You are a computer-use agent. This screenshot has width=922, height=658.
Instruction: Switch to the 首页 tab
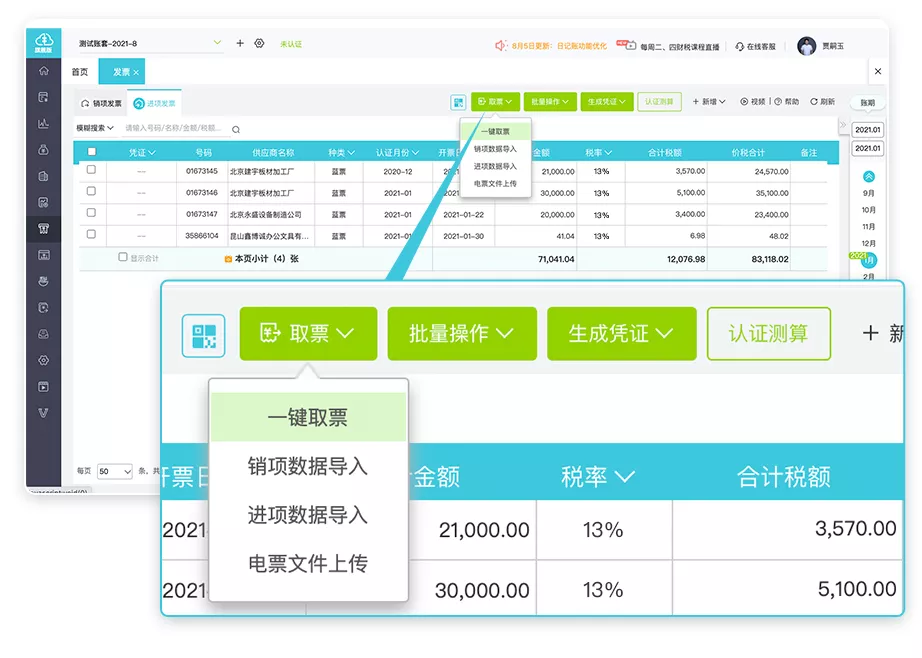coord(79,72)
